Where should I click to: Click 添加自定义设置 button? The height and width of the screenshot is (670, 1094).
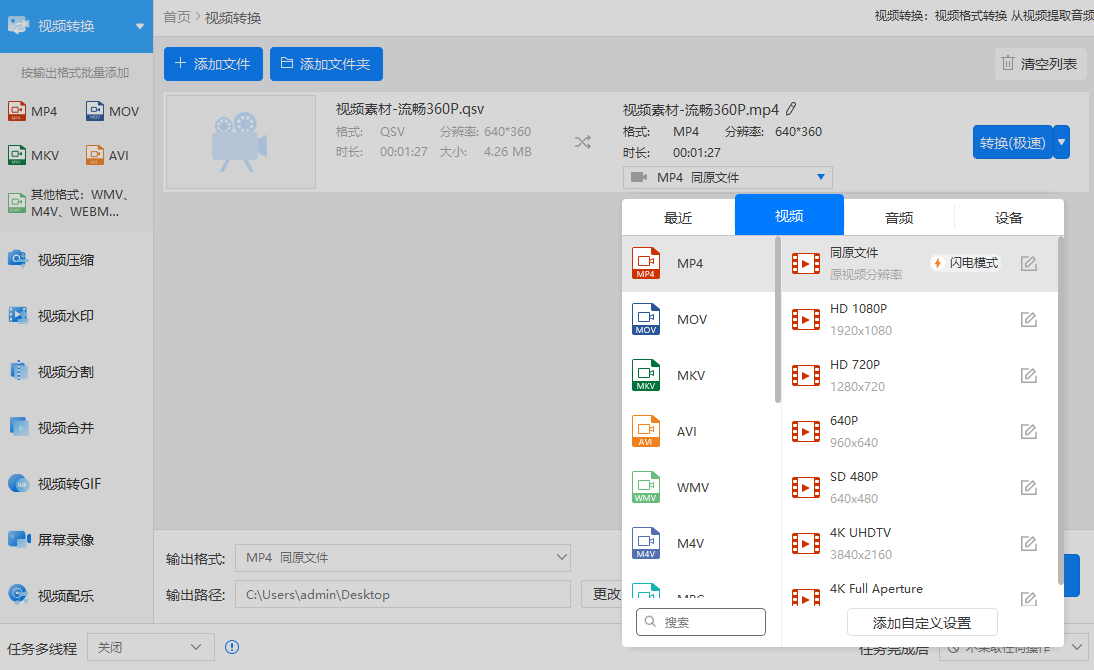921,622
